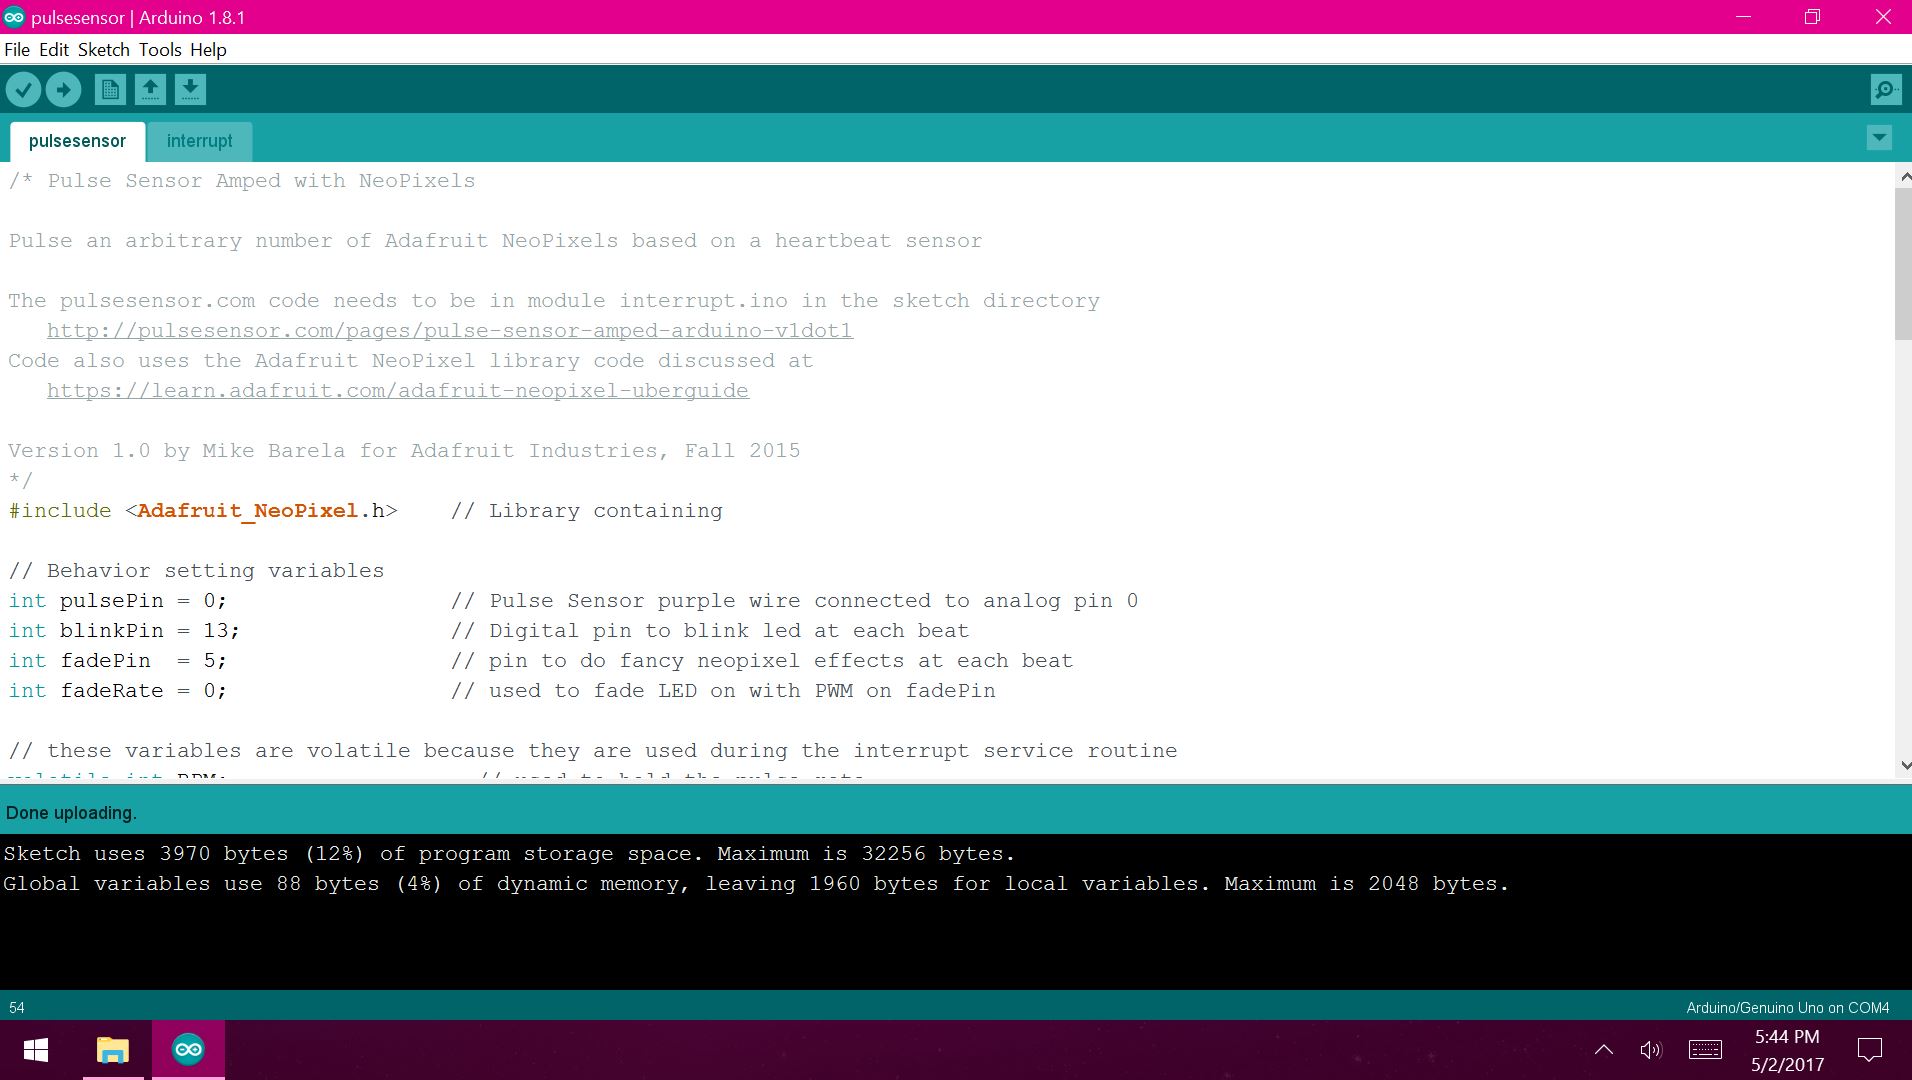Create a new sketch with New icon
Screen dimensions: 1912x1080
110,90
